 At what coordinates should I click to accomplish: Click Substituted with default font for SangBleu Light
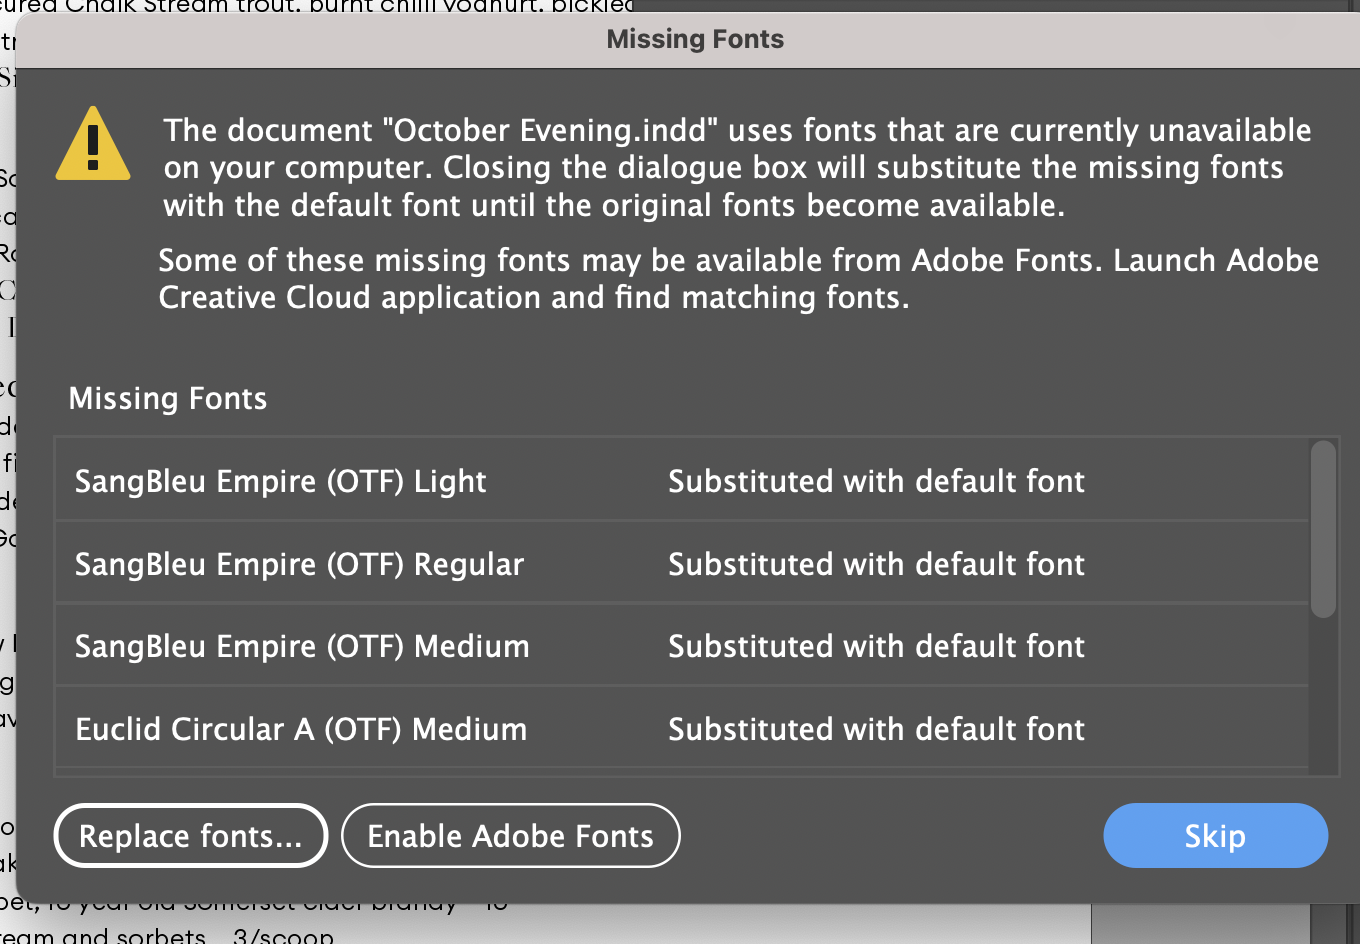tap(876, 480)
